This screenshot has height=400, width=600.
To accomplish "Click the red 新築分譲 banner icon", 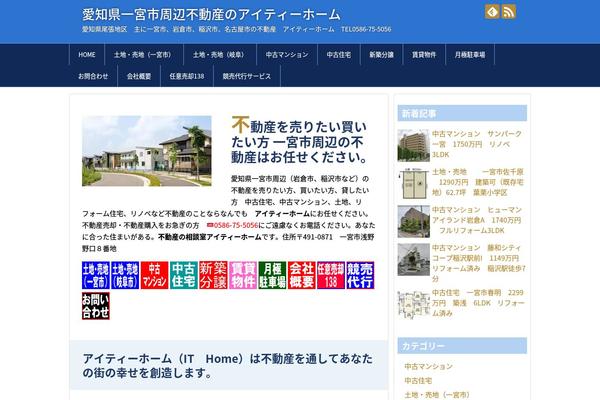I will click(213, 275).
